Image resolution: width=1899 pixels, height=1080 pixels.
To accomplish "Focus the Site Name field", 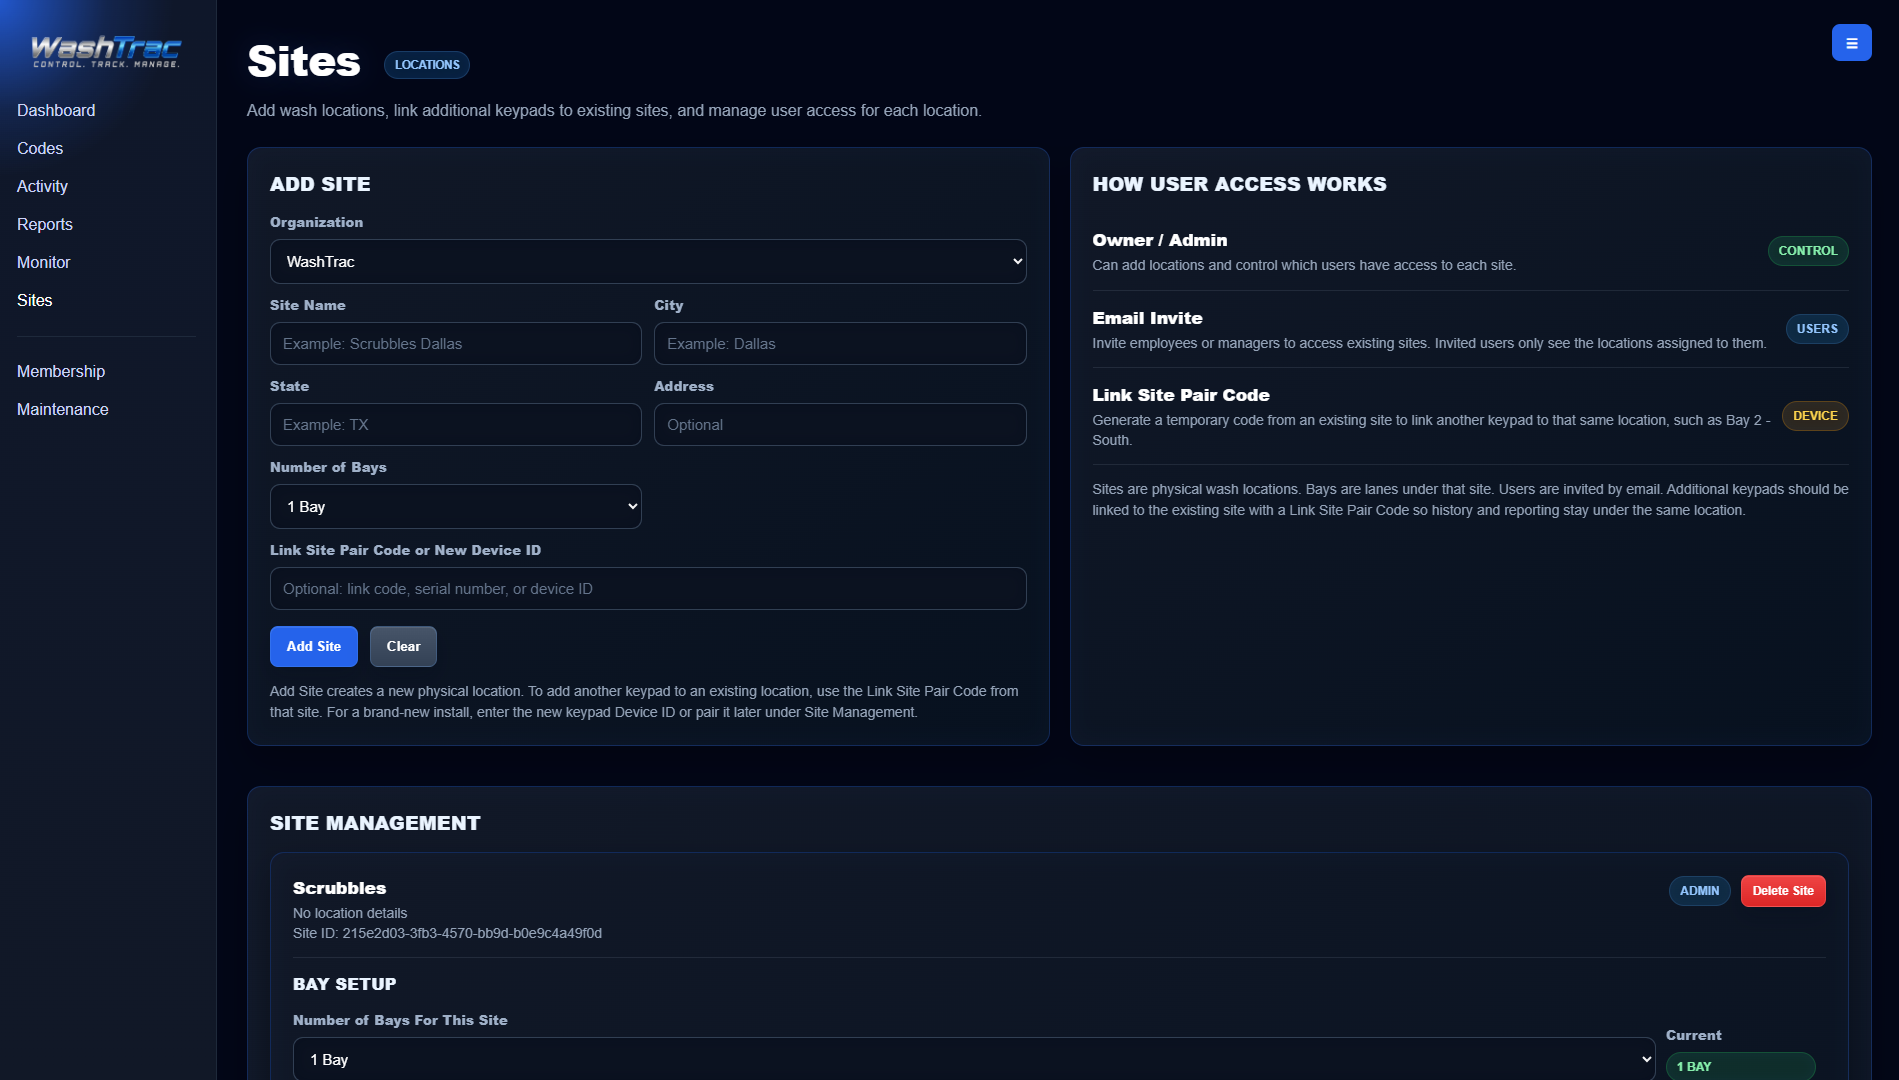I will tap(456, 343).
